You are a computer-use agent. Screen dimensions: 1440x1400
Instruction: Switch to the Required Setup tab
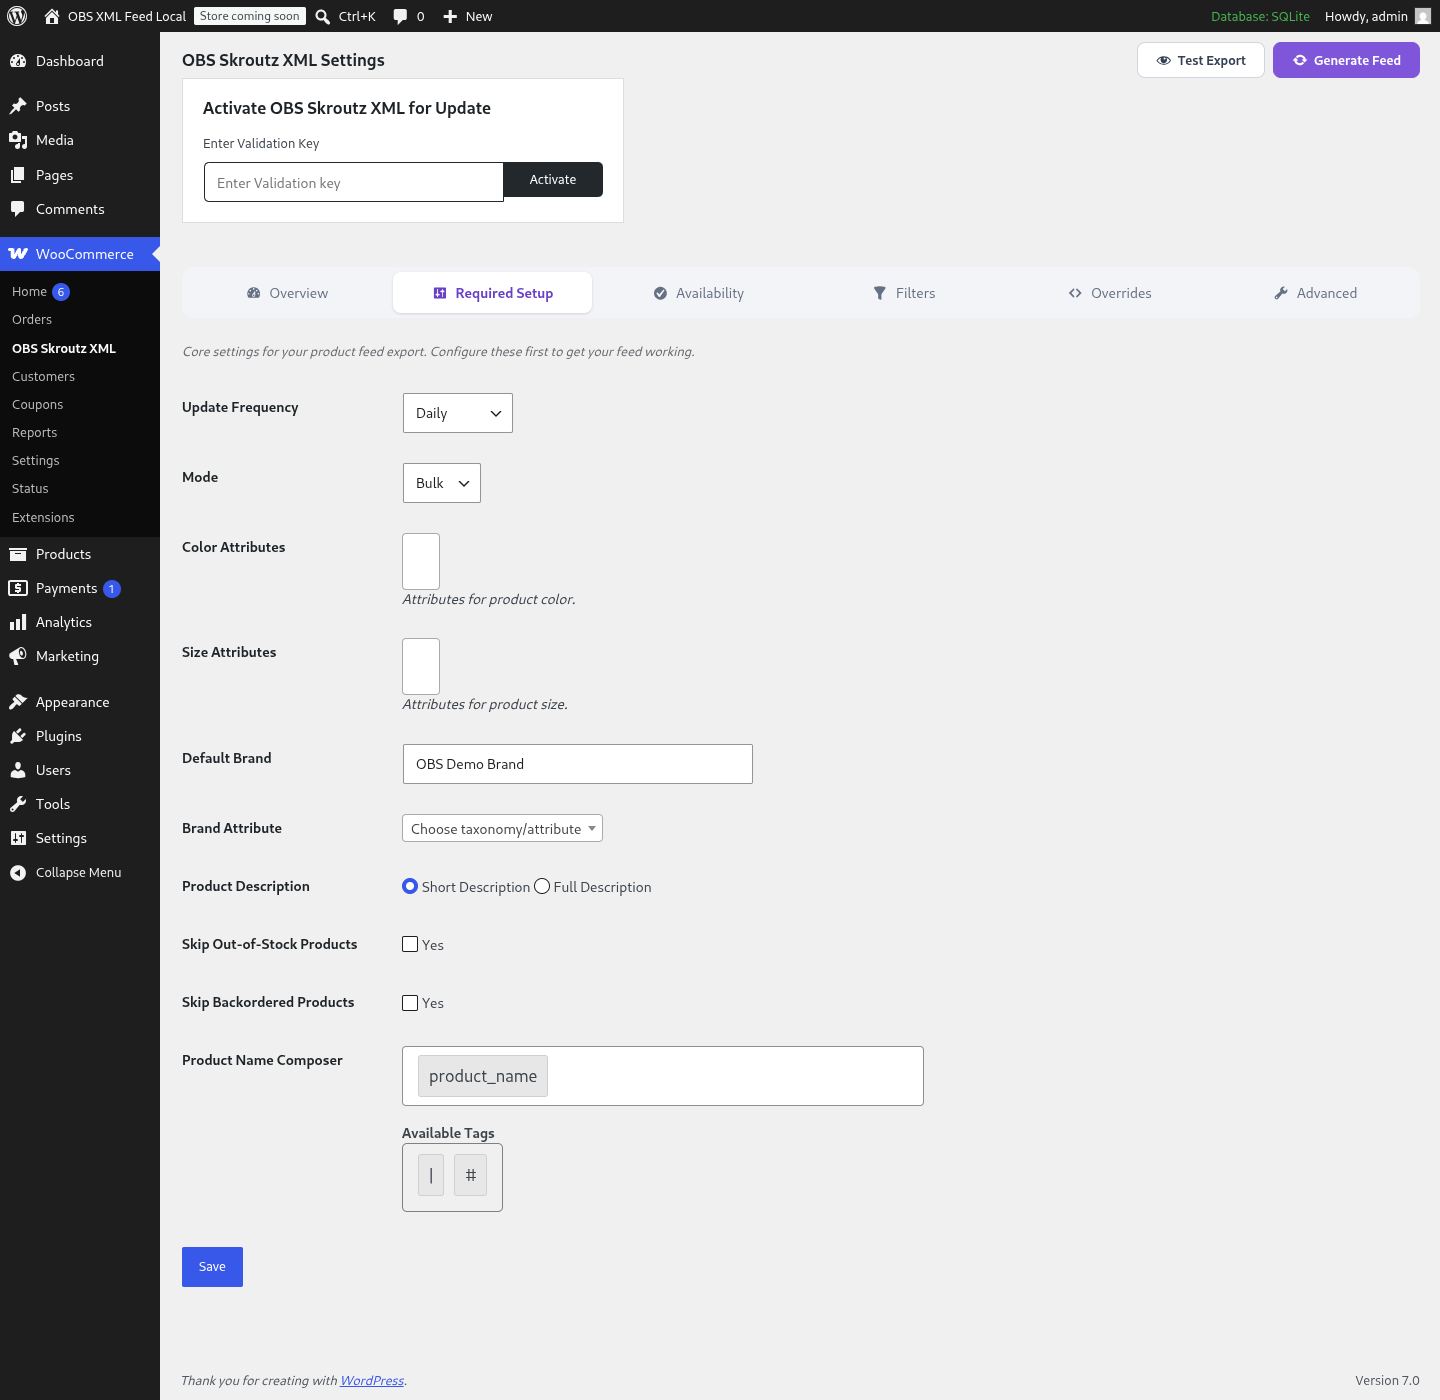[x=493, y=293]
